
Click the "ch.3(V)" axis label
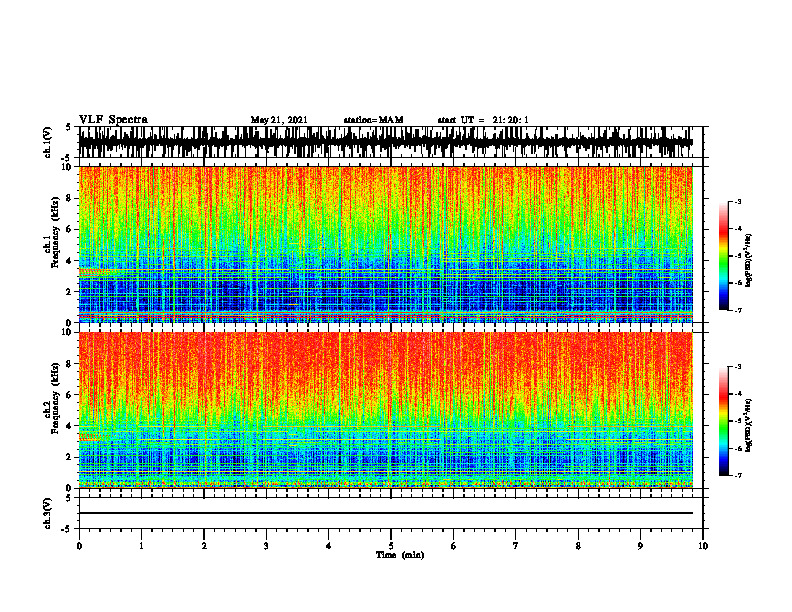click(47, 513)
